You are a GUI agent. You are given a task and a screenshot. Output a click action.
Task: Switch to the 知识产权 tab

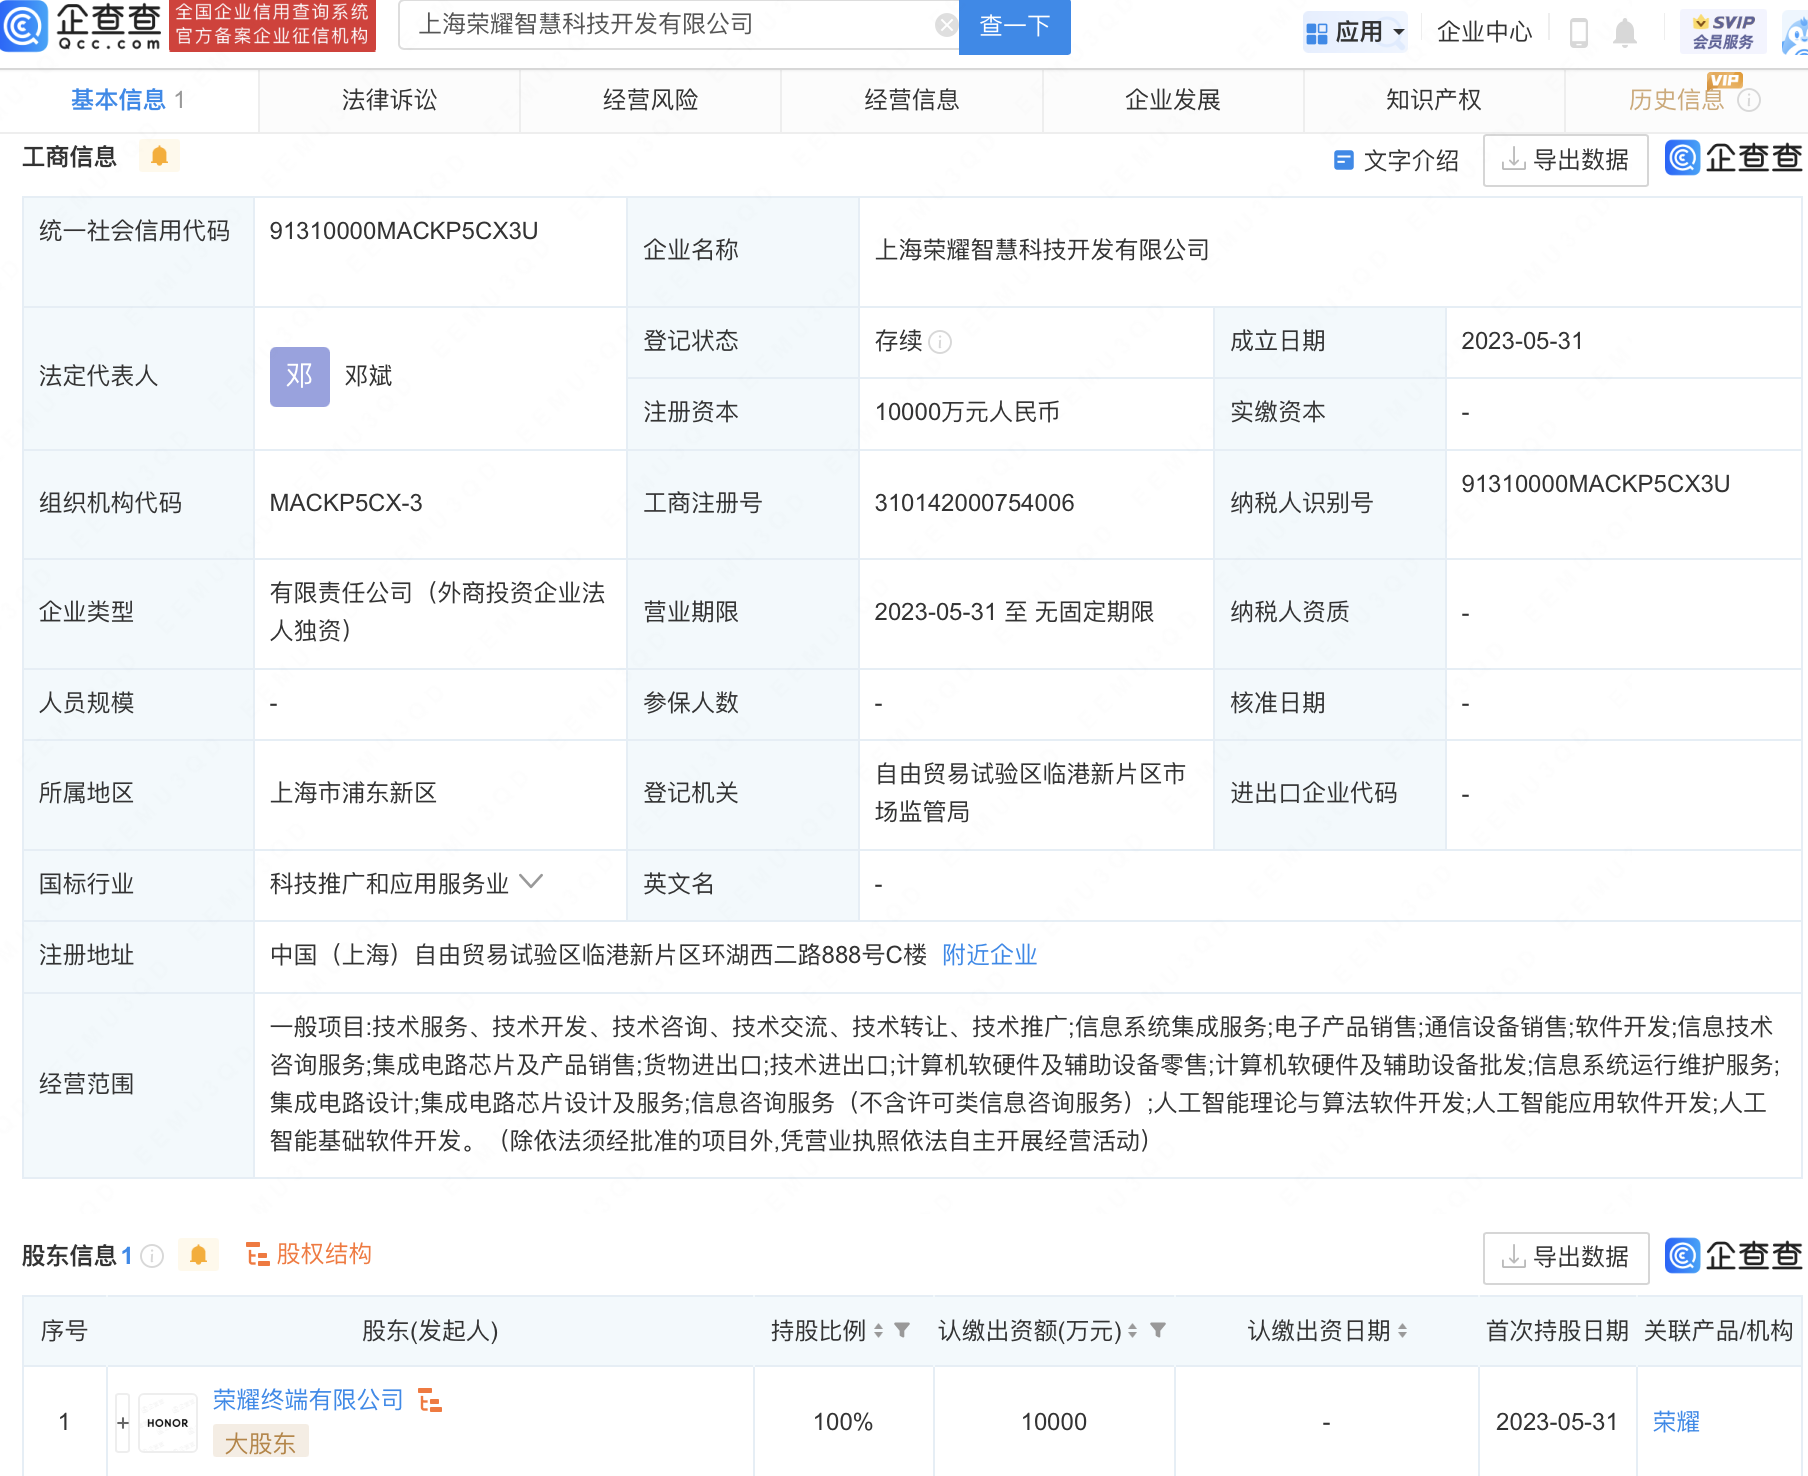click(1433, 100)
